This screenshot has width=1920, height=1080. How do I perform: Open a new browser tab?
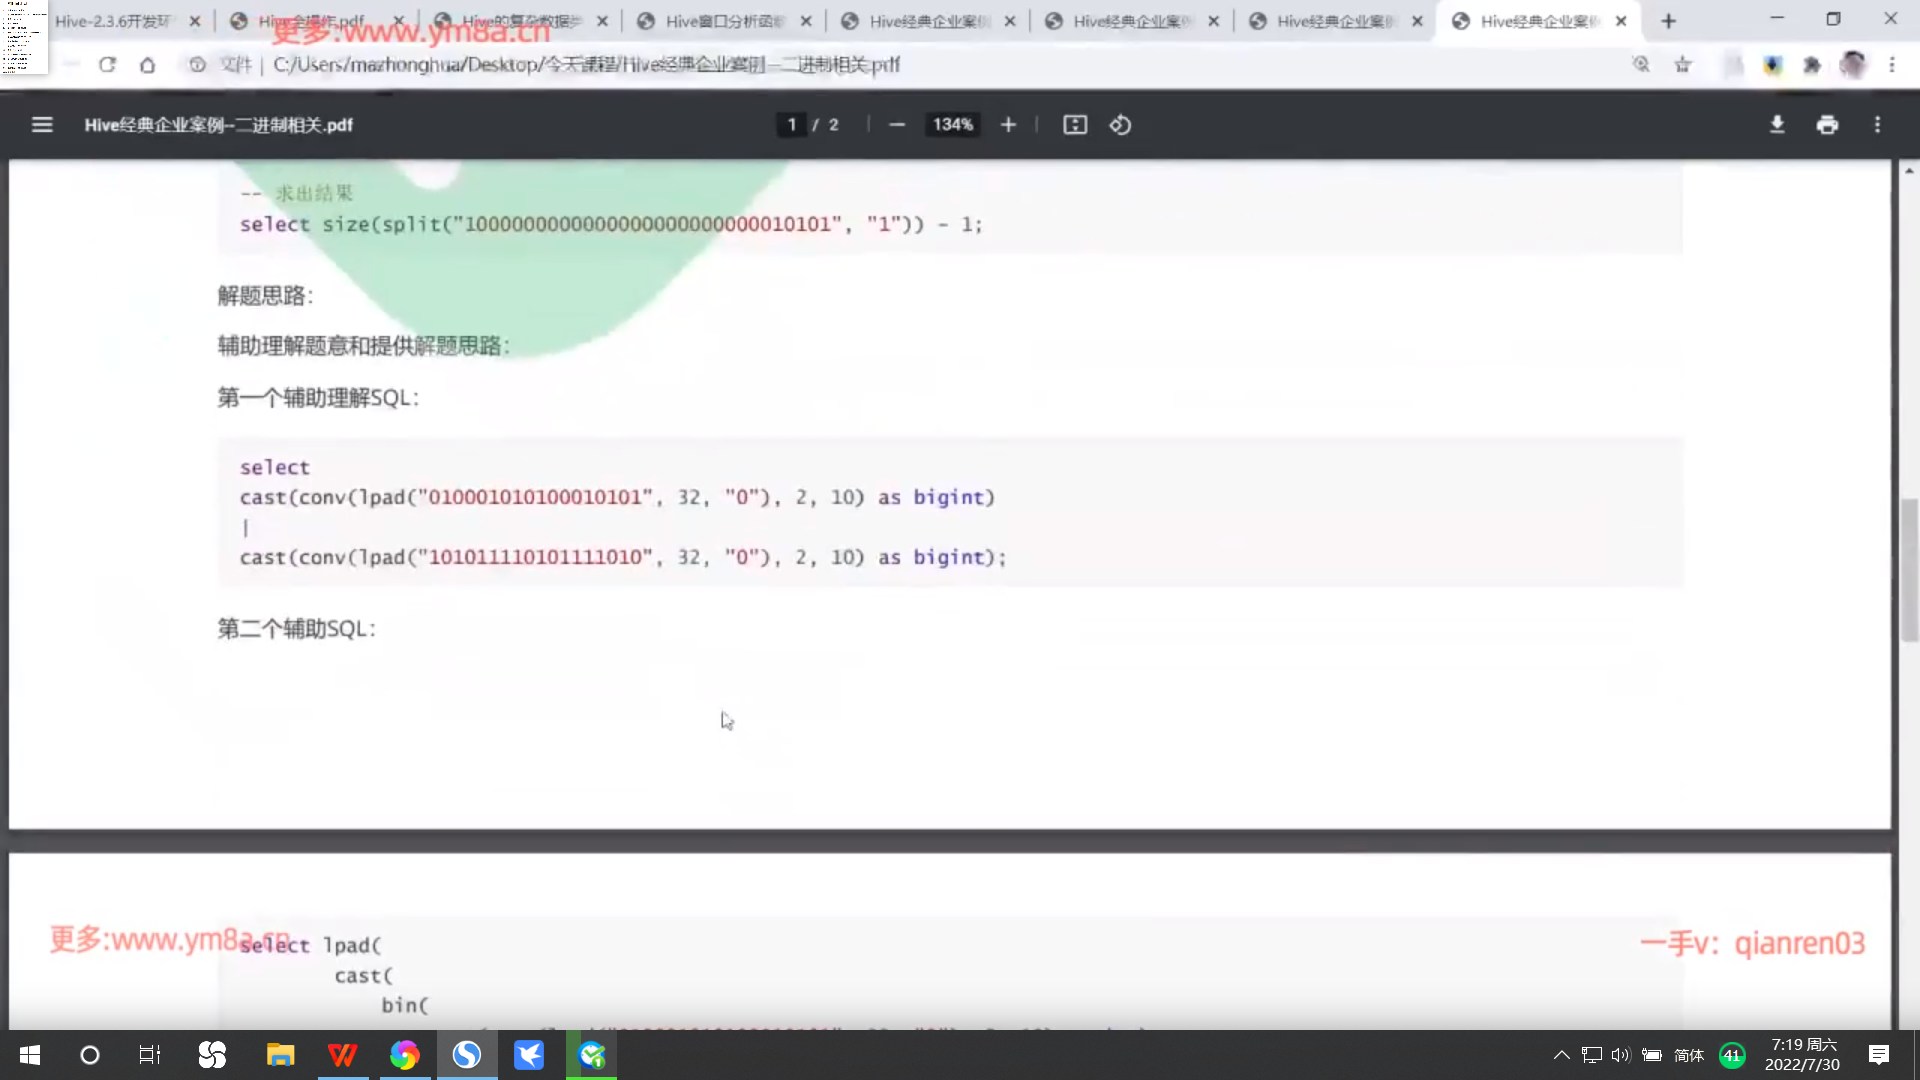click(x=1668, y=21)
